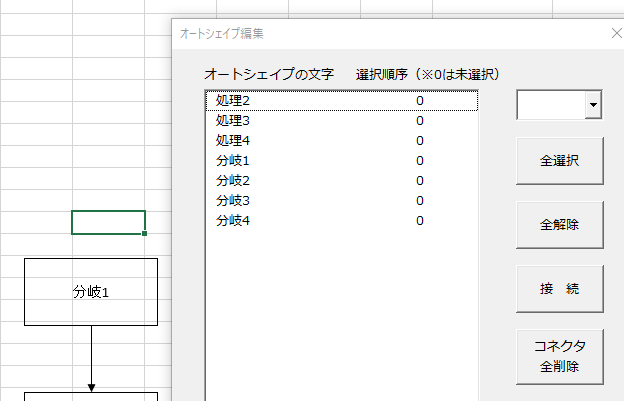Click the selected green-bordered worksheet cell
The width and height of the screenshot is (624, 401).
pyautogui.click(x=108, y=222)
